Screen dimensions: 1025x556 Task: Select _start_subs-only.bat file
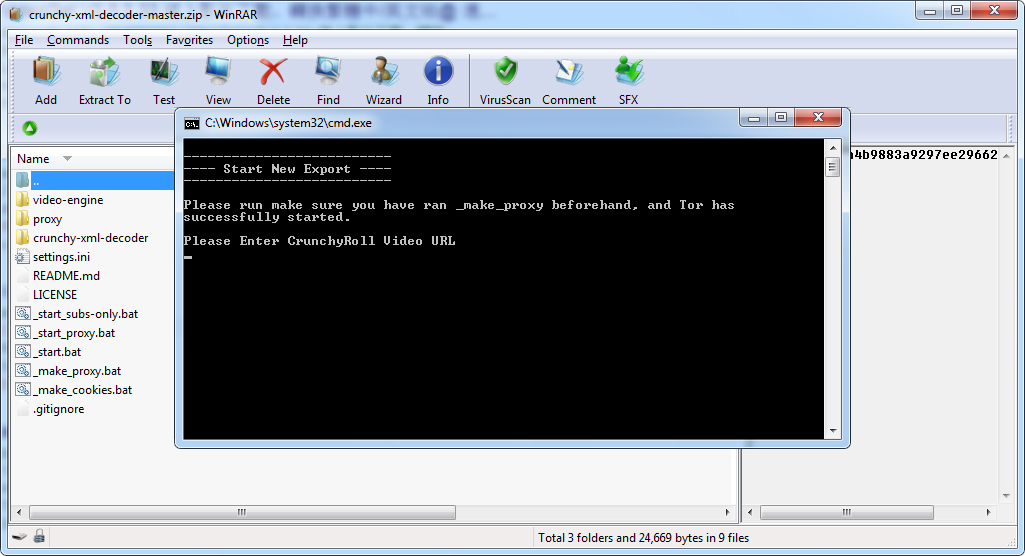[x=86, y=314]
